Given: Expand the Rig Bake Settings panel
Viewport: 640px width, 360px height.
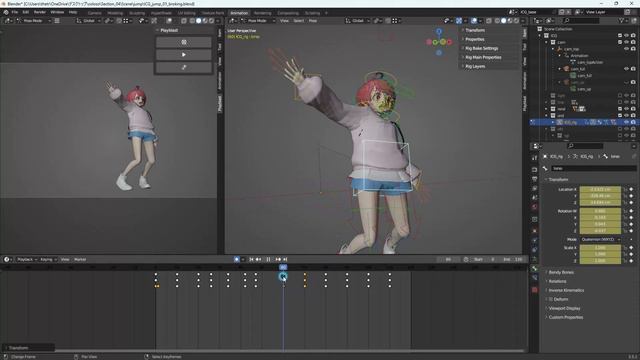Looking at the screenshot, I should [x=481, y=48].
